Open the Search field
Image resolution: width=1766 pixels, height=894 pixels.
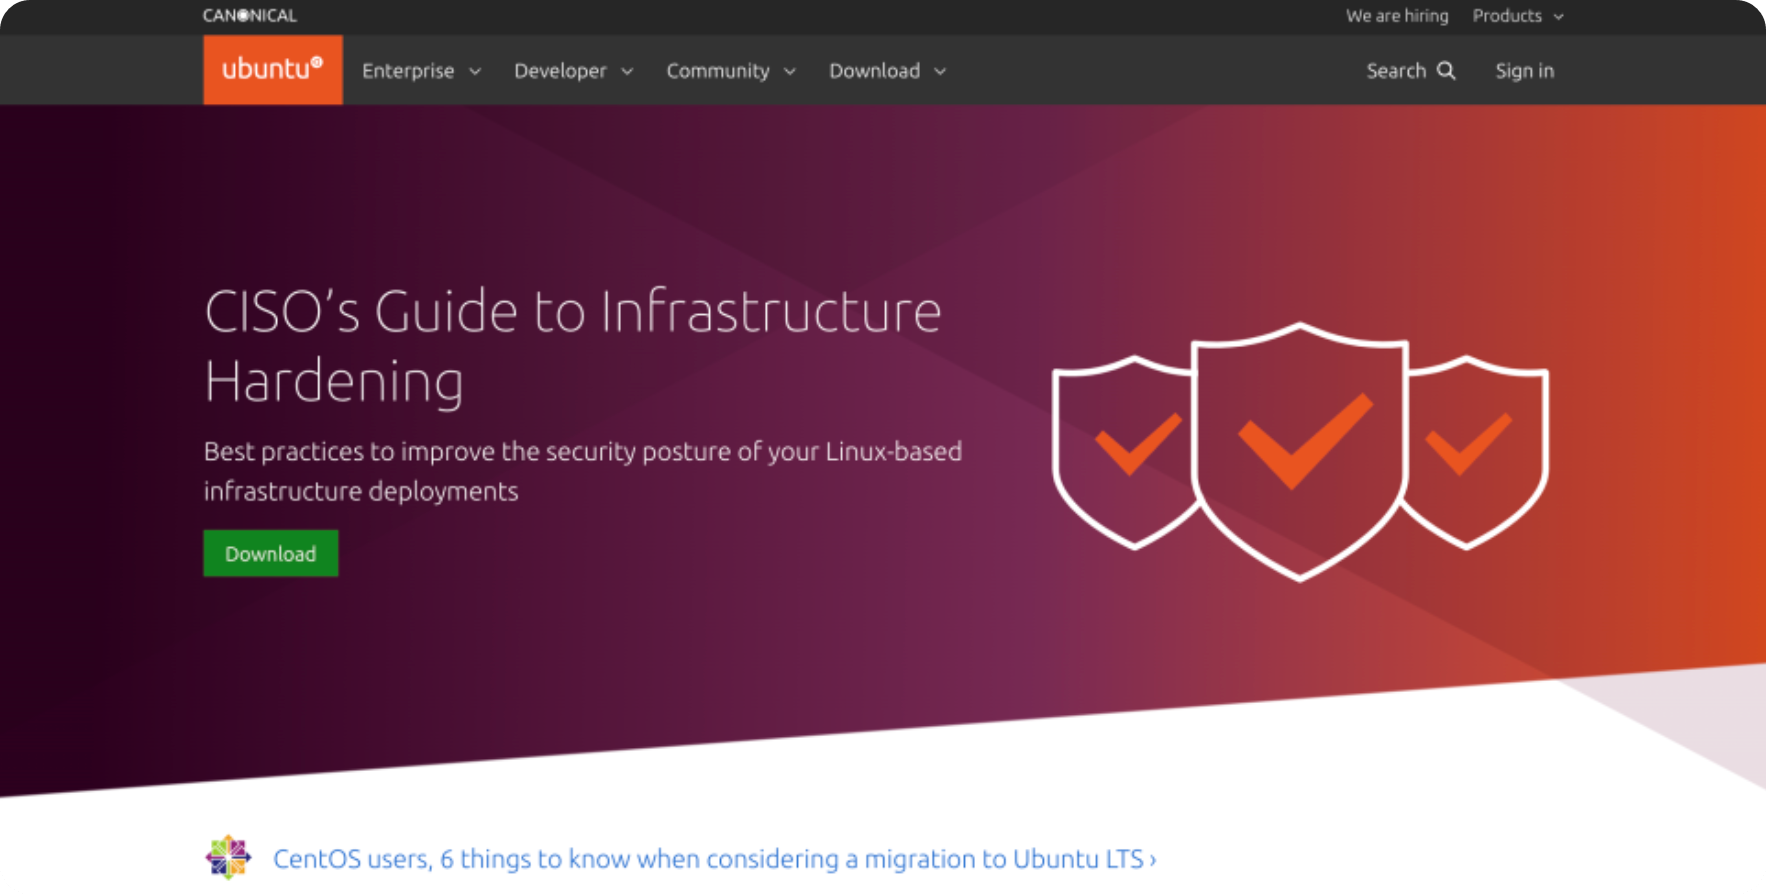tap(1411, 71)
